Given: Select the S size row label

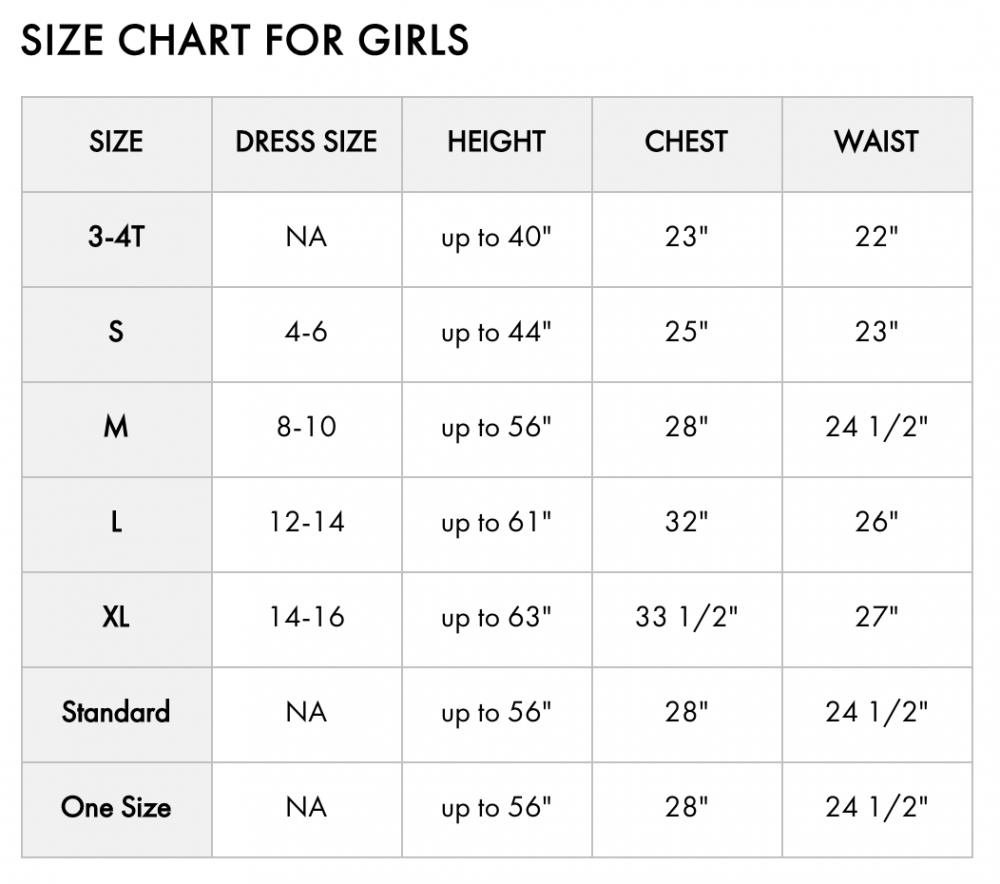Looking at the screenshot, I should coord(116,332).
